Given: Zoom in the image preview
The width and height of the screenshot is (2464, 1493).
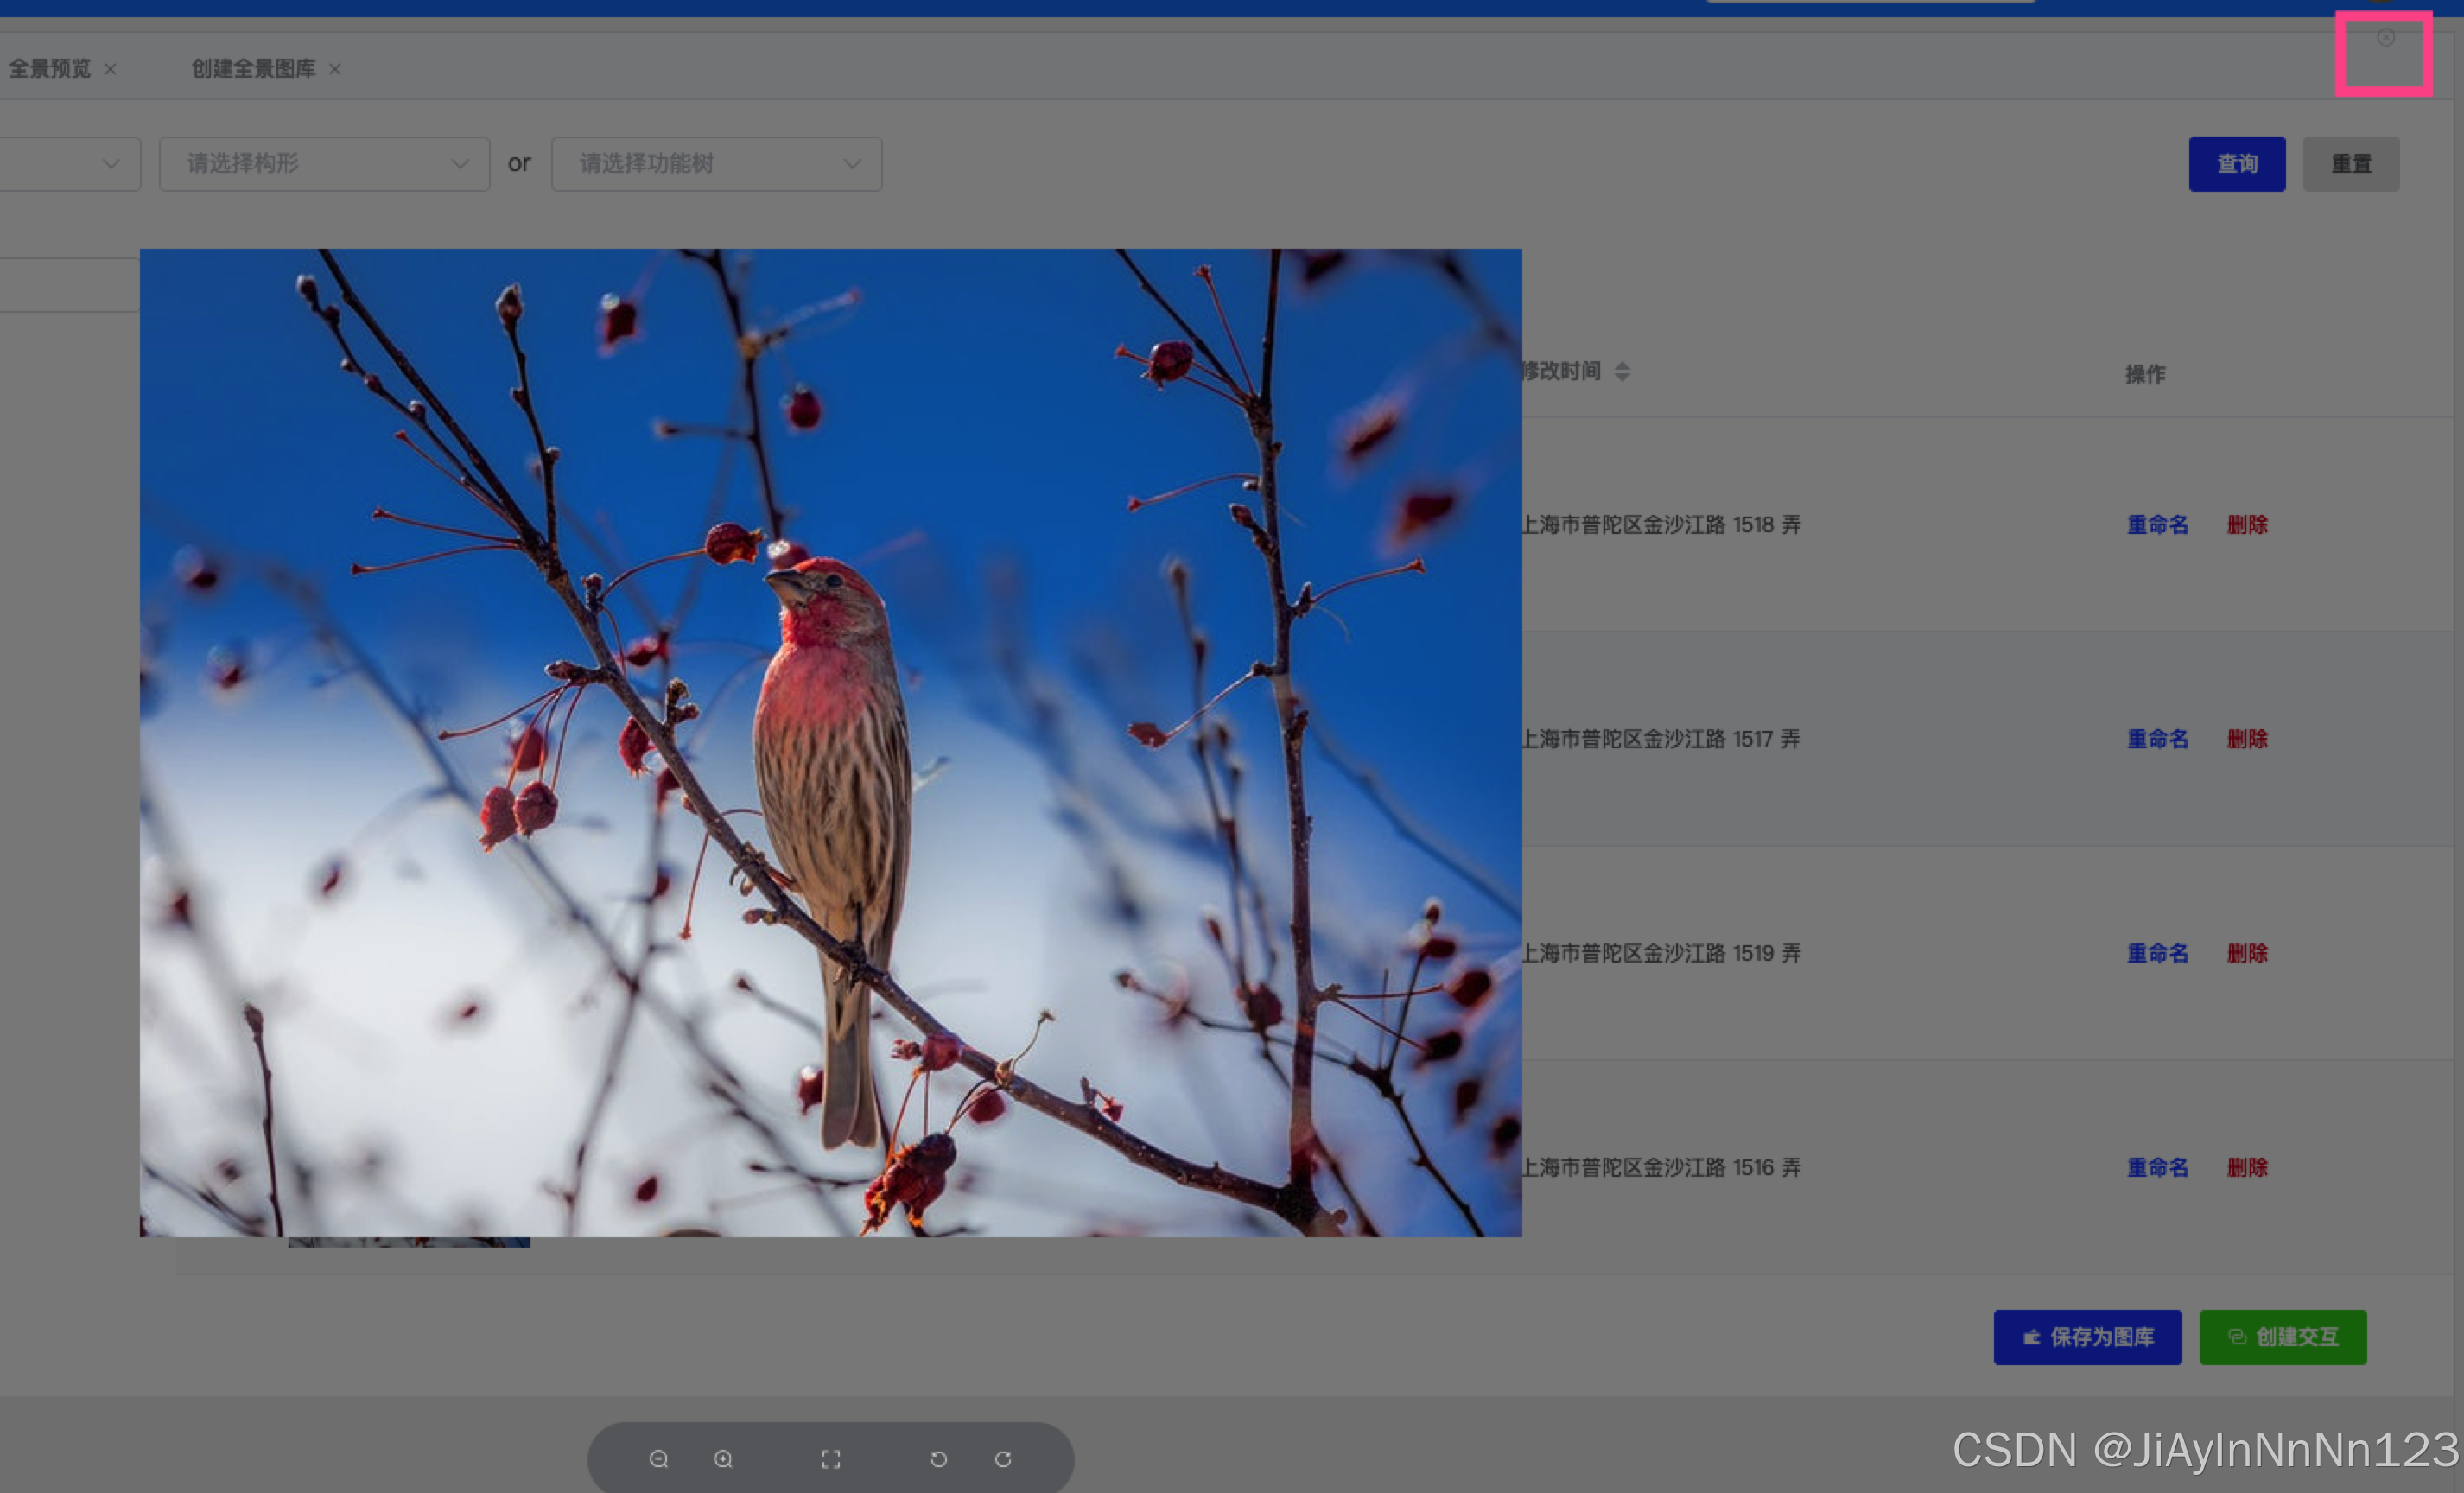Looking at the screenshot, I should pyautogui.click(x=723, y=1459).
